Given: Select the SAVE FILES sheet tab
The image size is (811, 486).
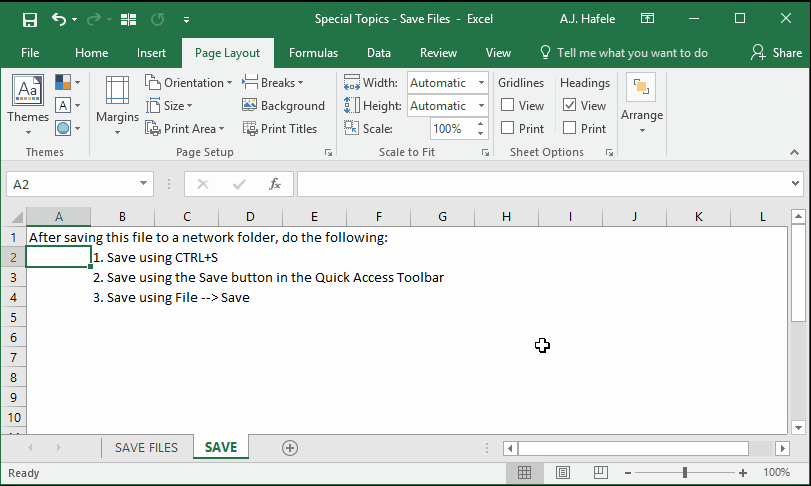Looking at the screenshot, I should pyautogui.click(x=146, y=448).
